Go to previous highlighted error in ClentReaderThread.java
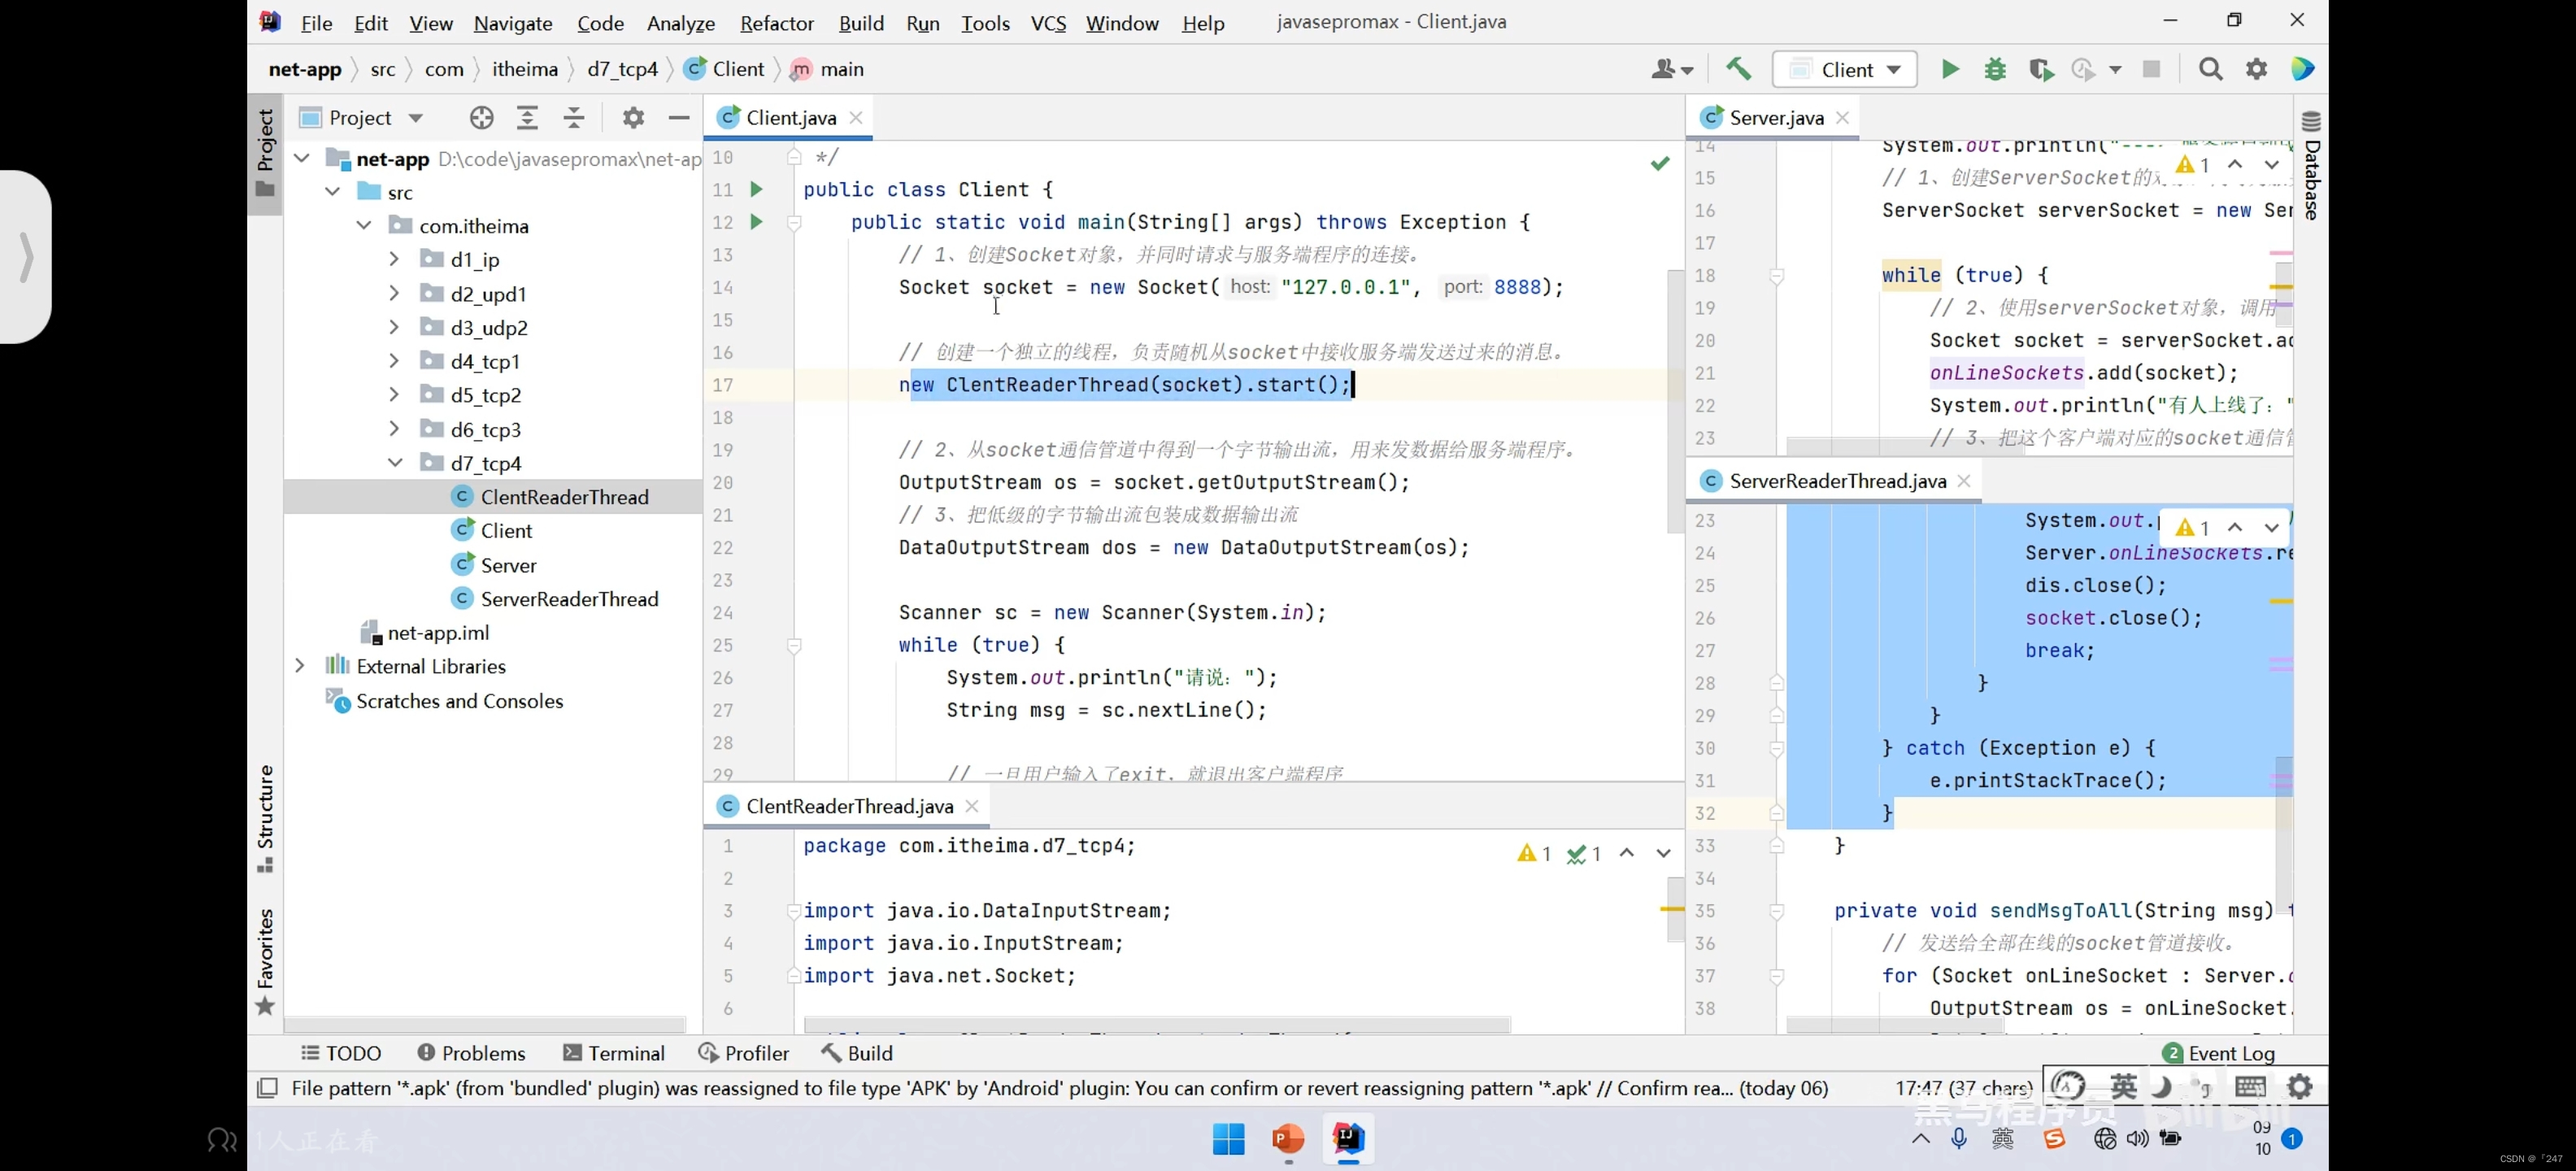The image size is (2576, 1171). pos(1627,853)
